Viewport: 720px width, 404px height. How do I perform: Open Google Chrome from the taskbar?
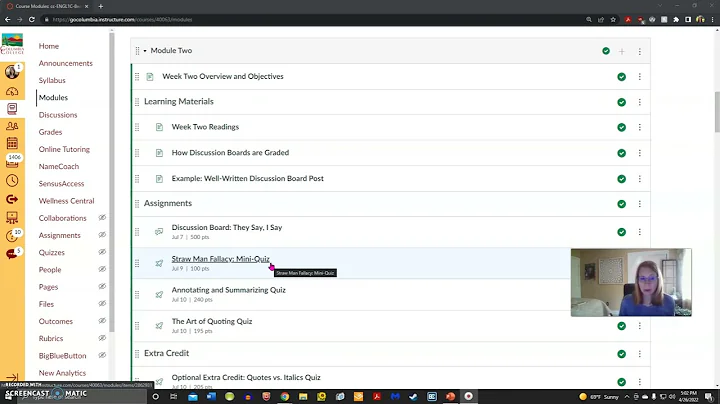pyautogui.click(x=285, y=397)
